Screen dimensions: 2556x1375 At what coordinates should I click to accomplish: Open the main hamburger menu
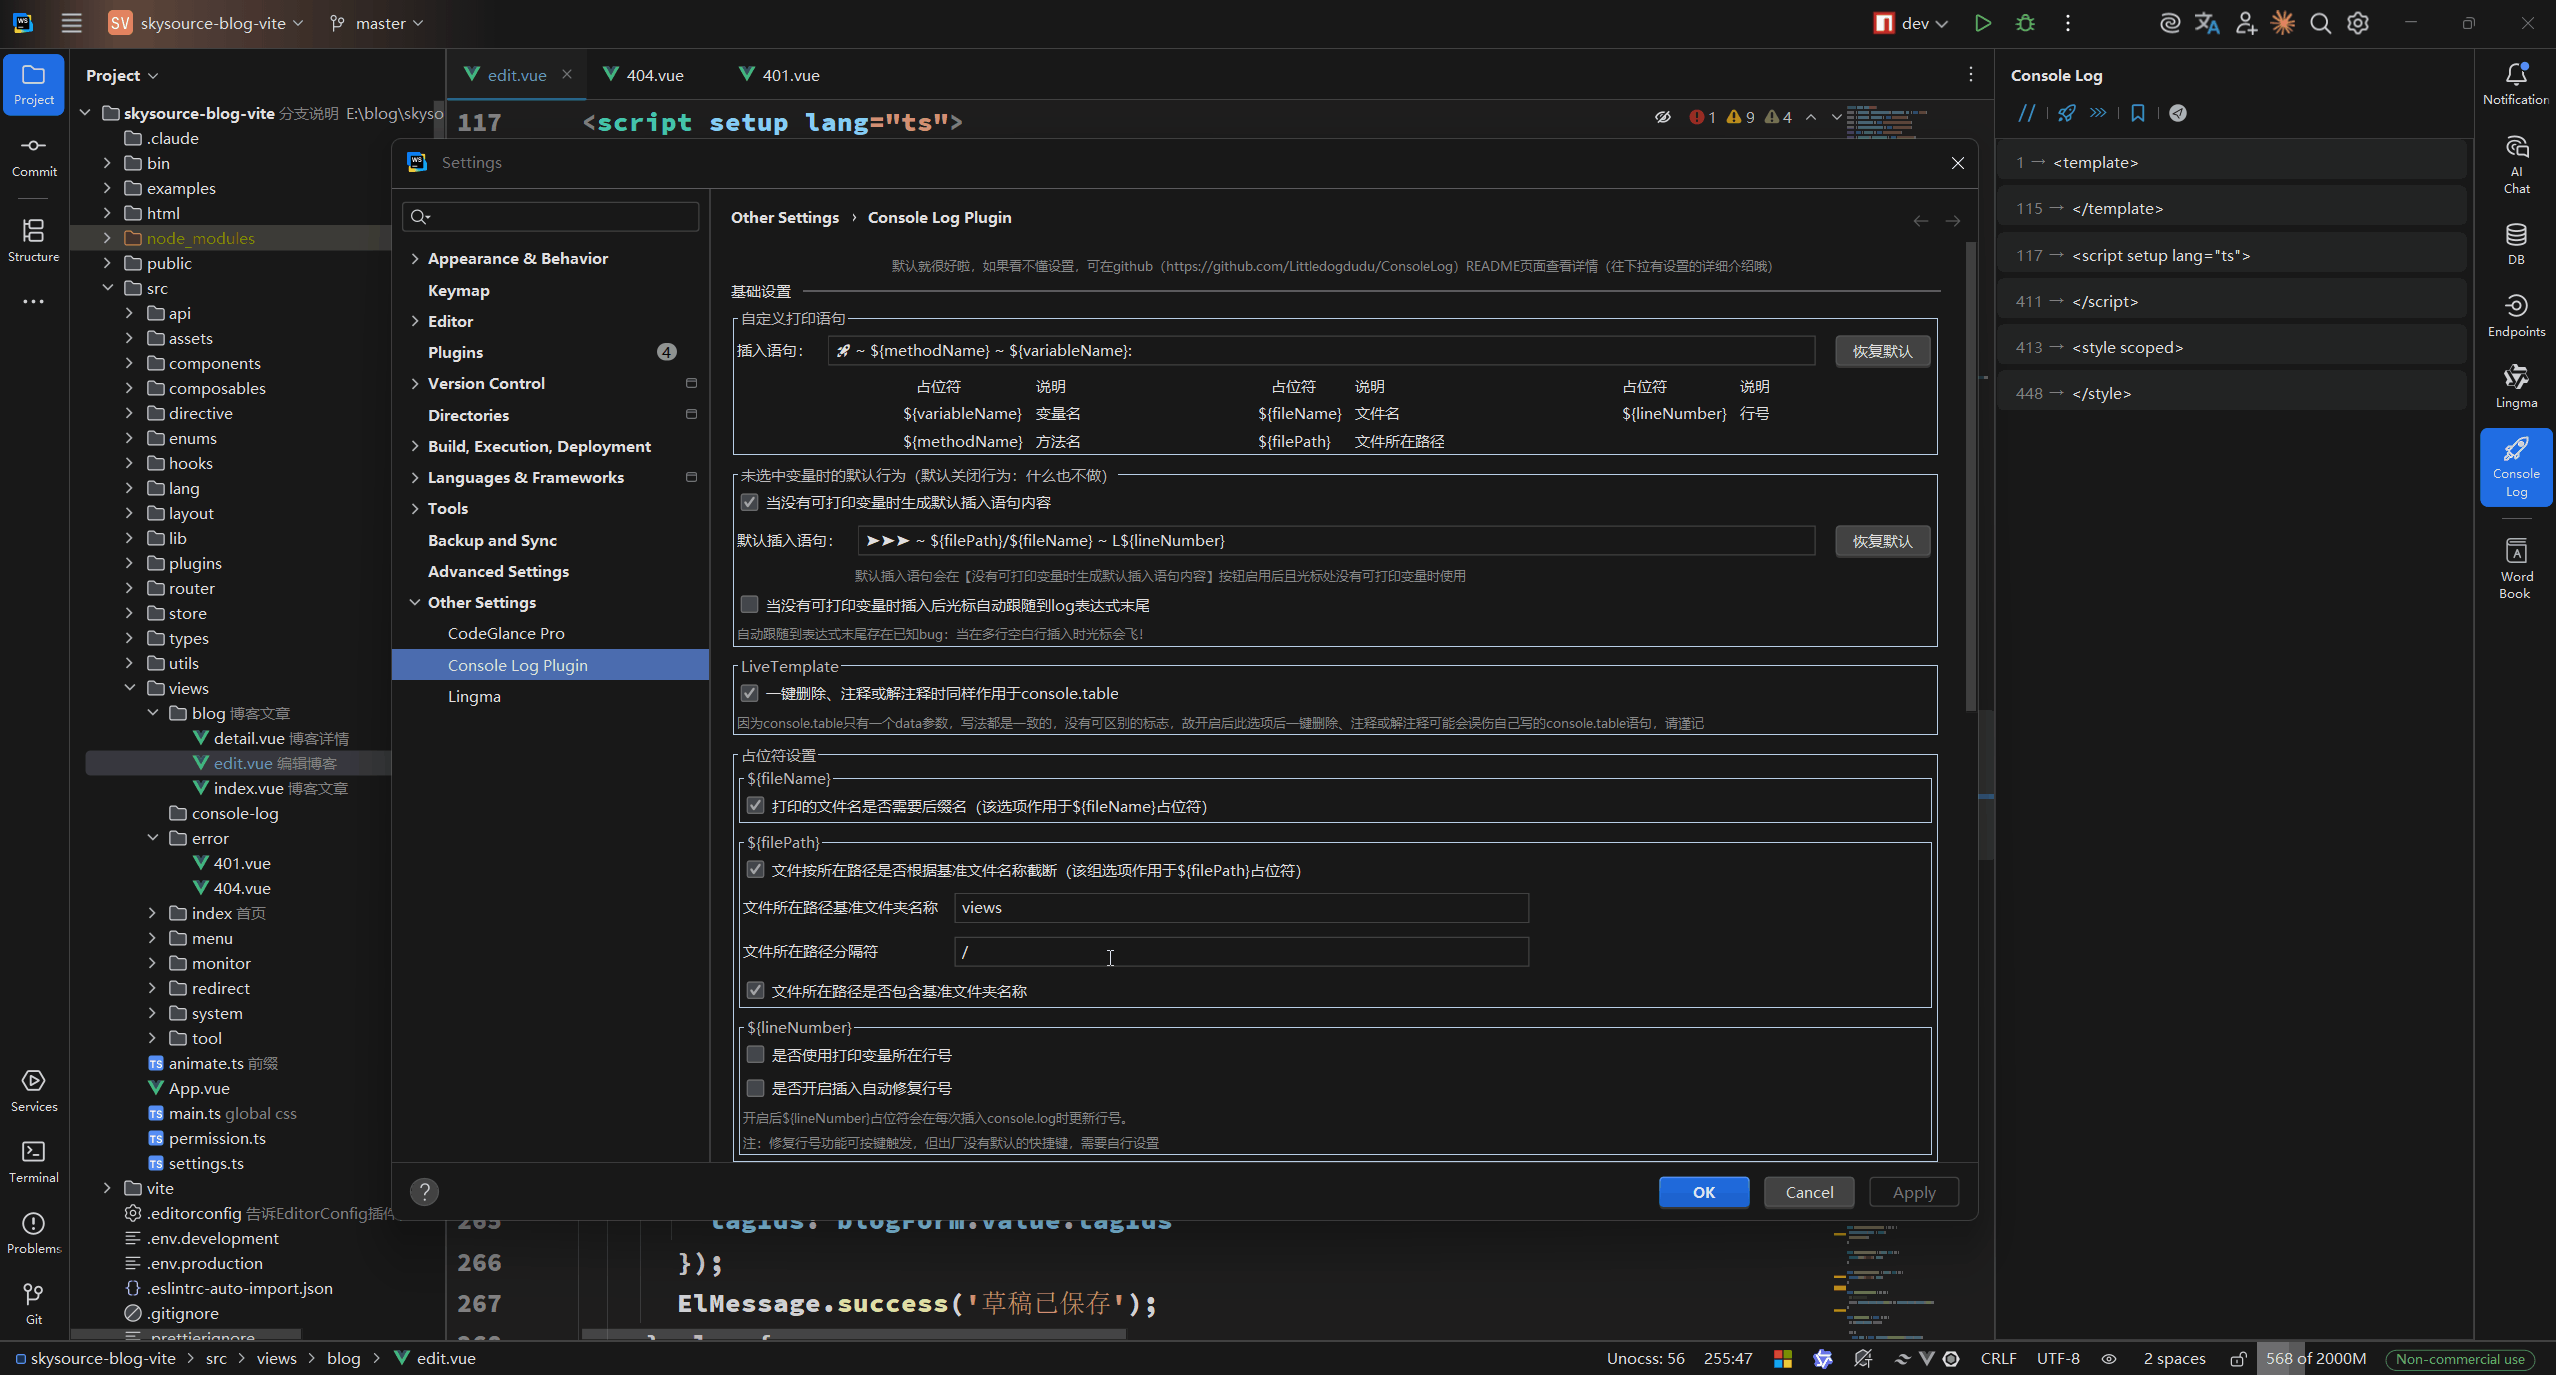pos(71,23)
